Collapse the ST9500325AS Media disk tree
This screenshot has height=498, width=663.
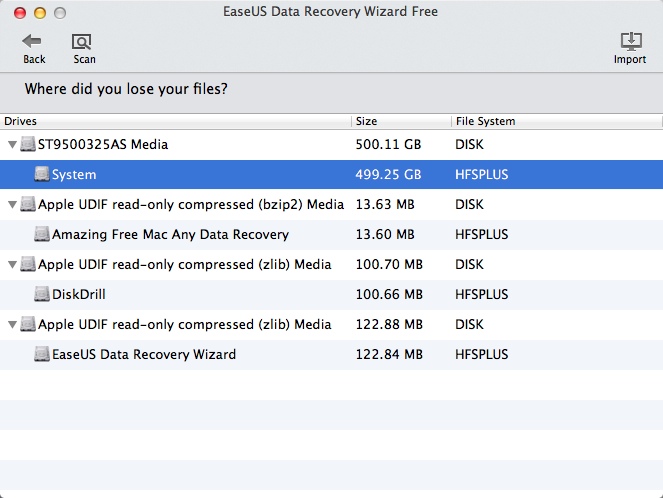12,144
